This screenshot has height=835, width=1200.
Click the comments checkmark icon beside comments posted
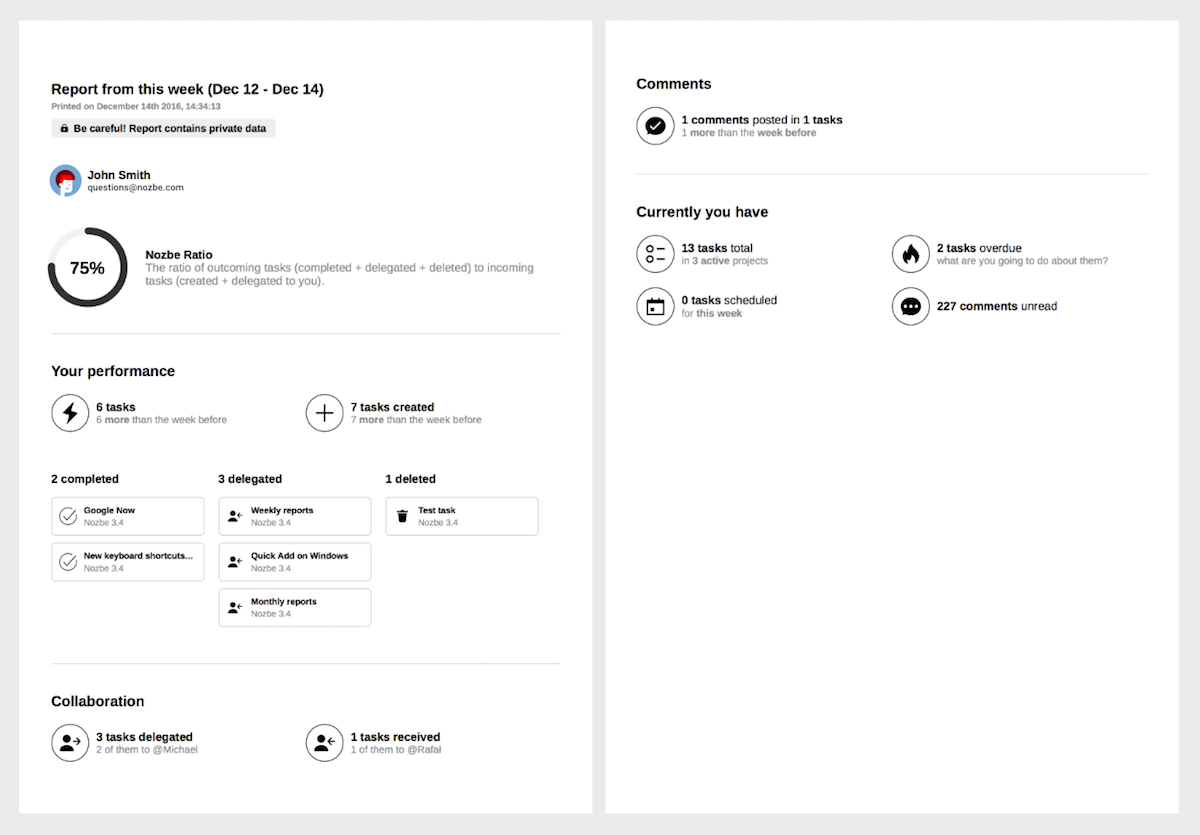pos(655,126)
